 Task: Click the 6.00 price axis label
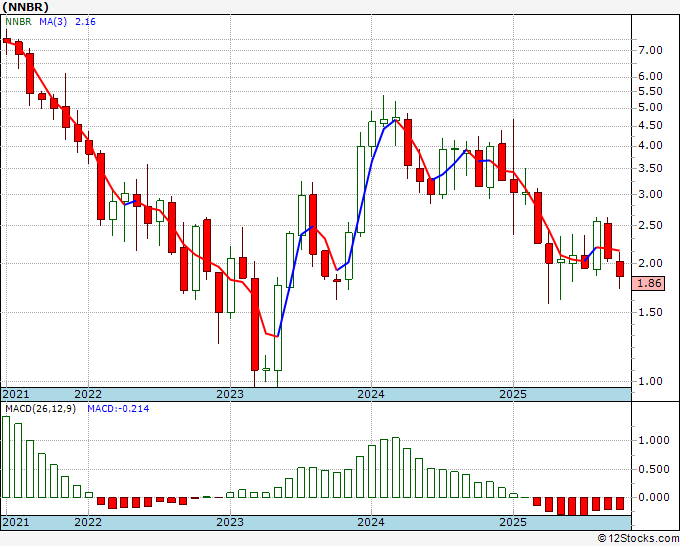pos(650,76)
